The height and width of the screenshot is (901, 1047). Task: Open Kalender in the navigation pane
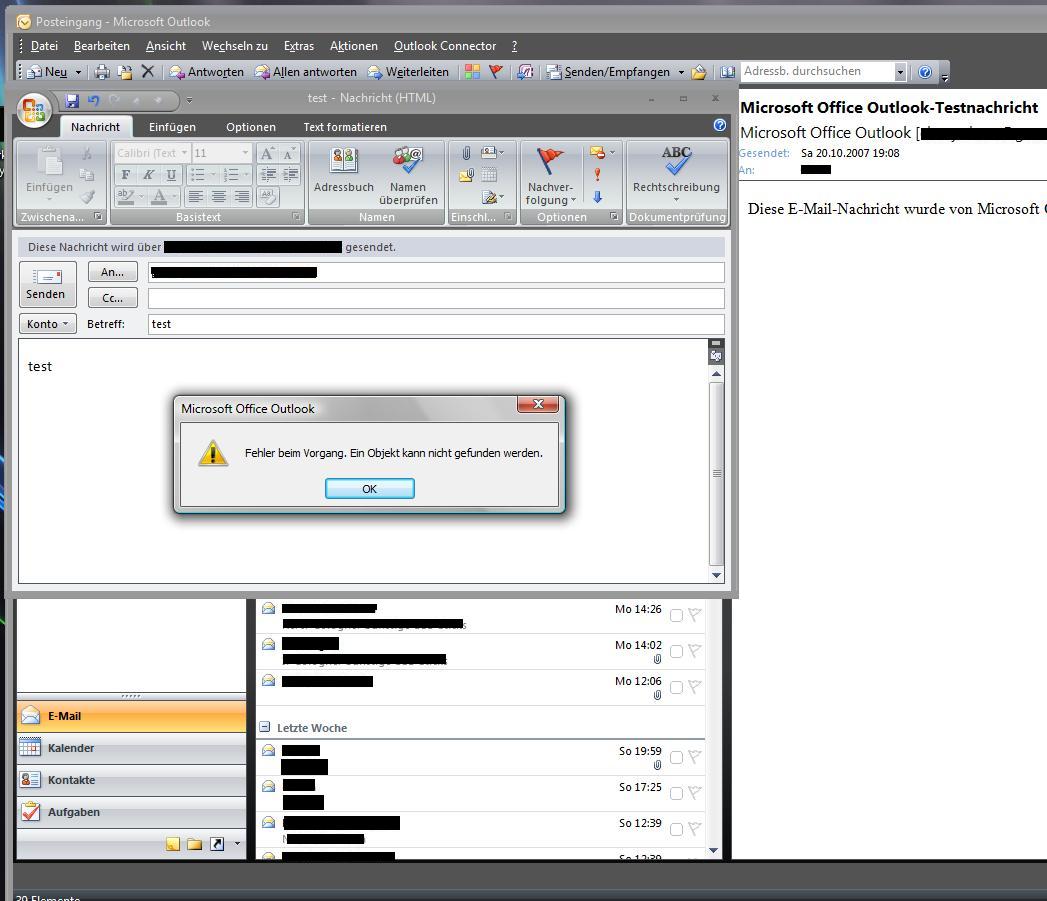[x=132, y=748]
